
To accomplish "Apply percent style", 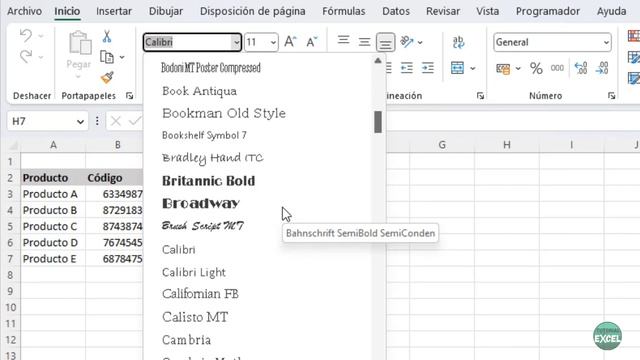I will click(536, 68).
